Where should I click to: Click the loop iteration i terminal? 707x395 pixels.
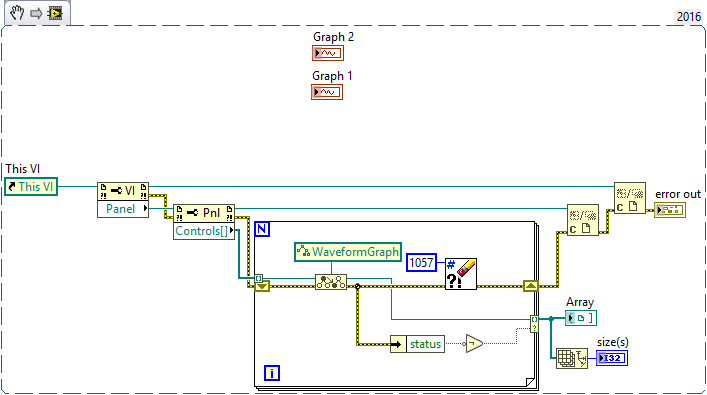(x=272, y=373)
